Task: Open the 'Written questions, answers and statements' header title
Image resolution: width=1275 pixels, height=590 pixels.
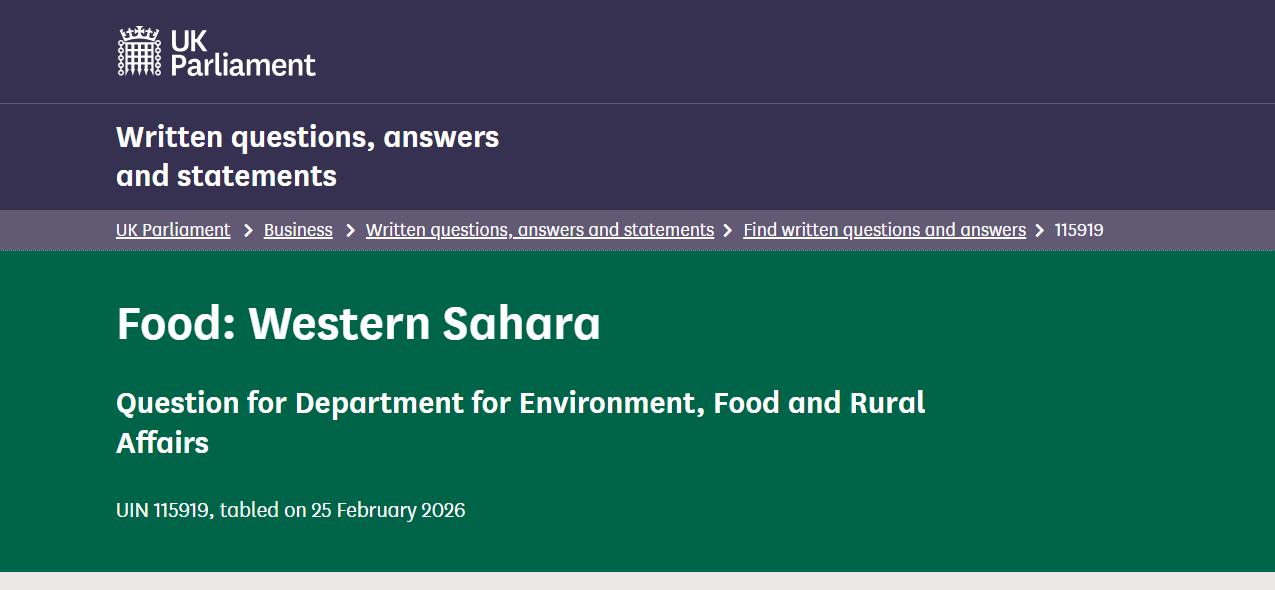Action: 307,156
